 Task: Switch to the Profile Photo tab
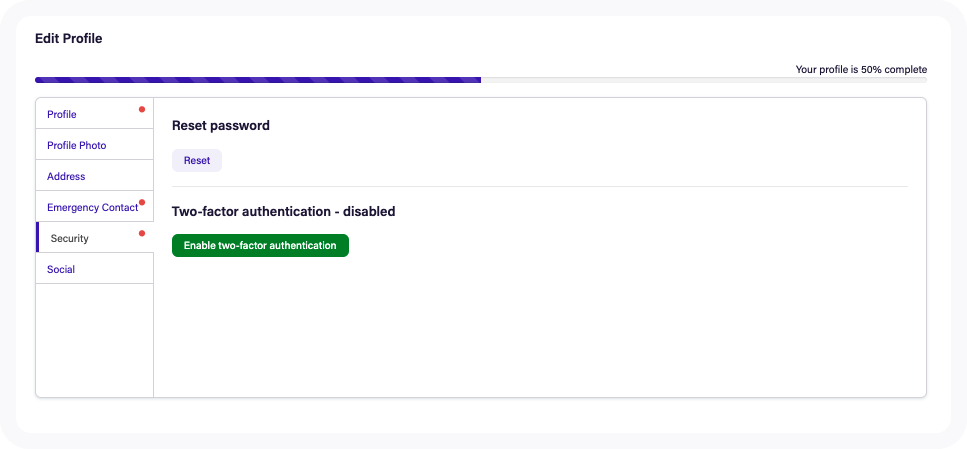[x=94, y=145]
